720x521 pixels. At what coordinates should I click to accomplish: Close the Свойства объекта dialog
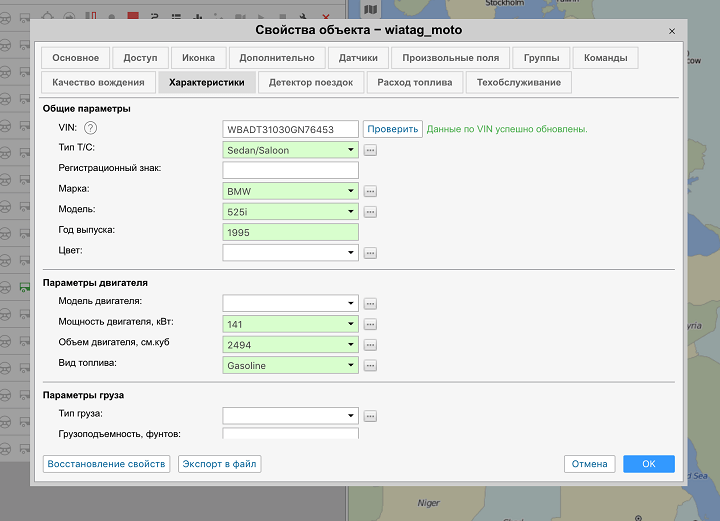point(672,31)
